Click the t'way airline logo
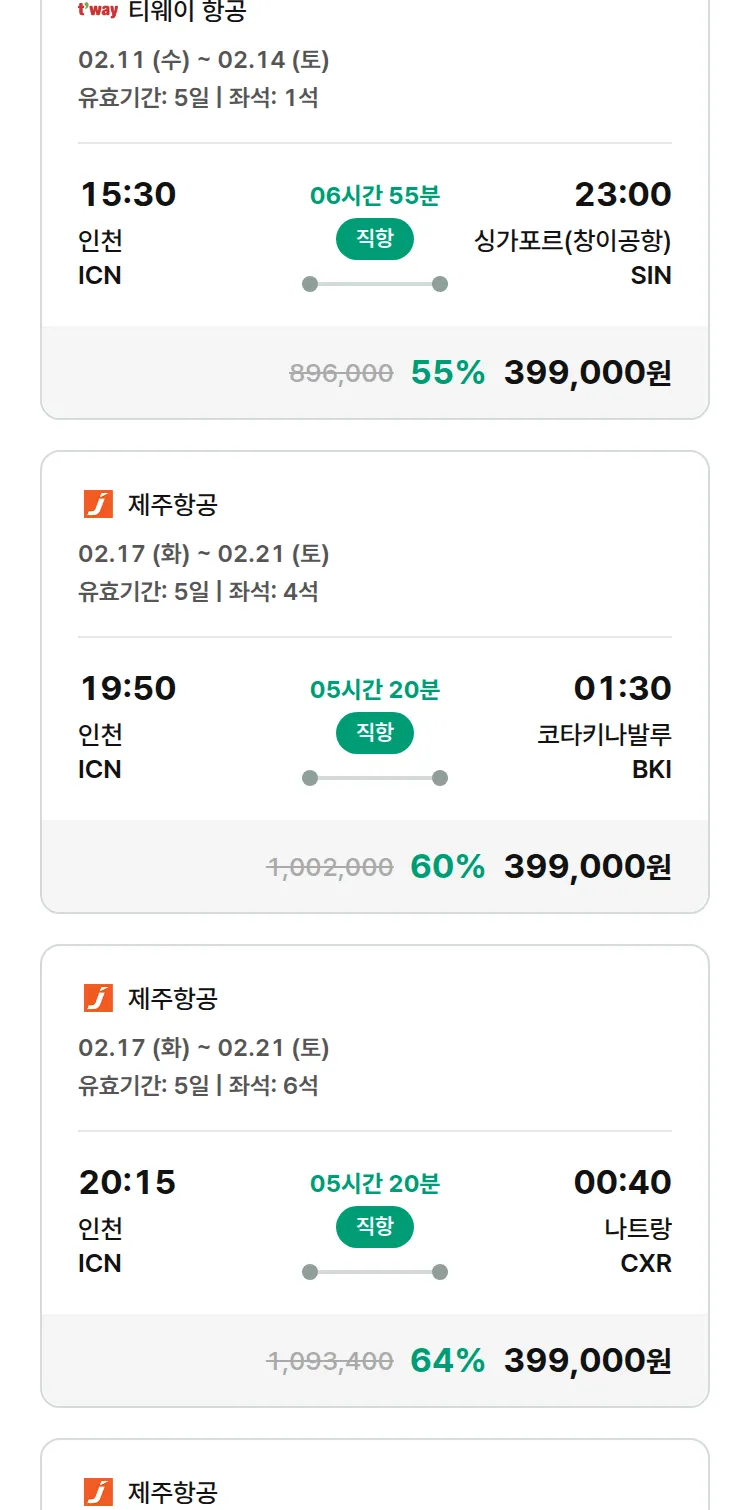The image size is (750, 1510). pos(98,11)
